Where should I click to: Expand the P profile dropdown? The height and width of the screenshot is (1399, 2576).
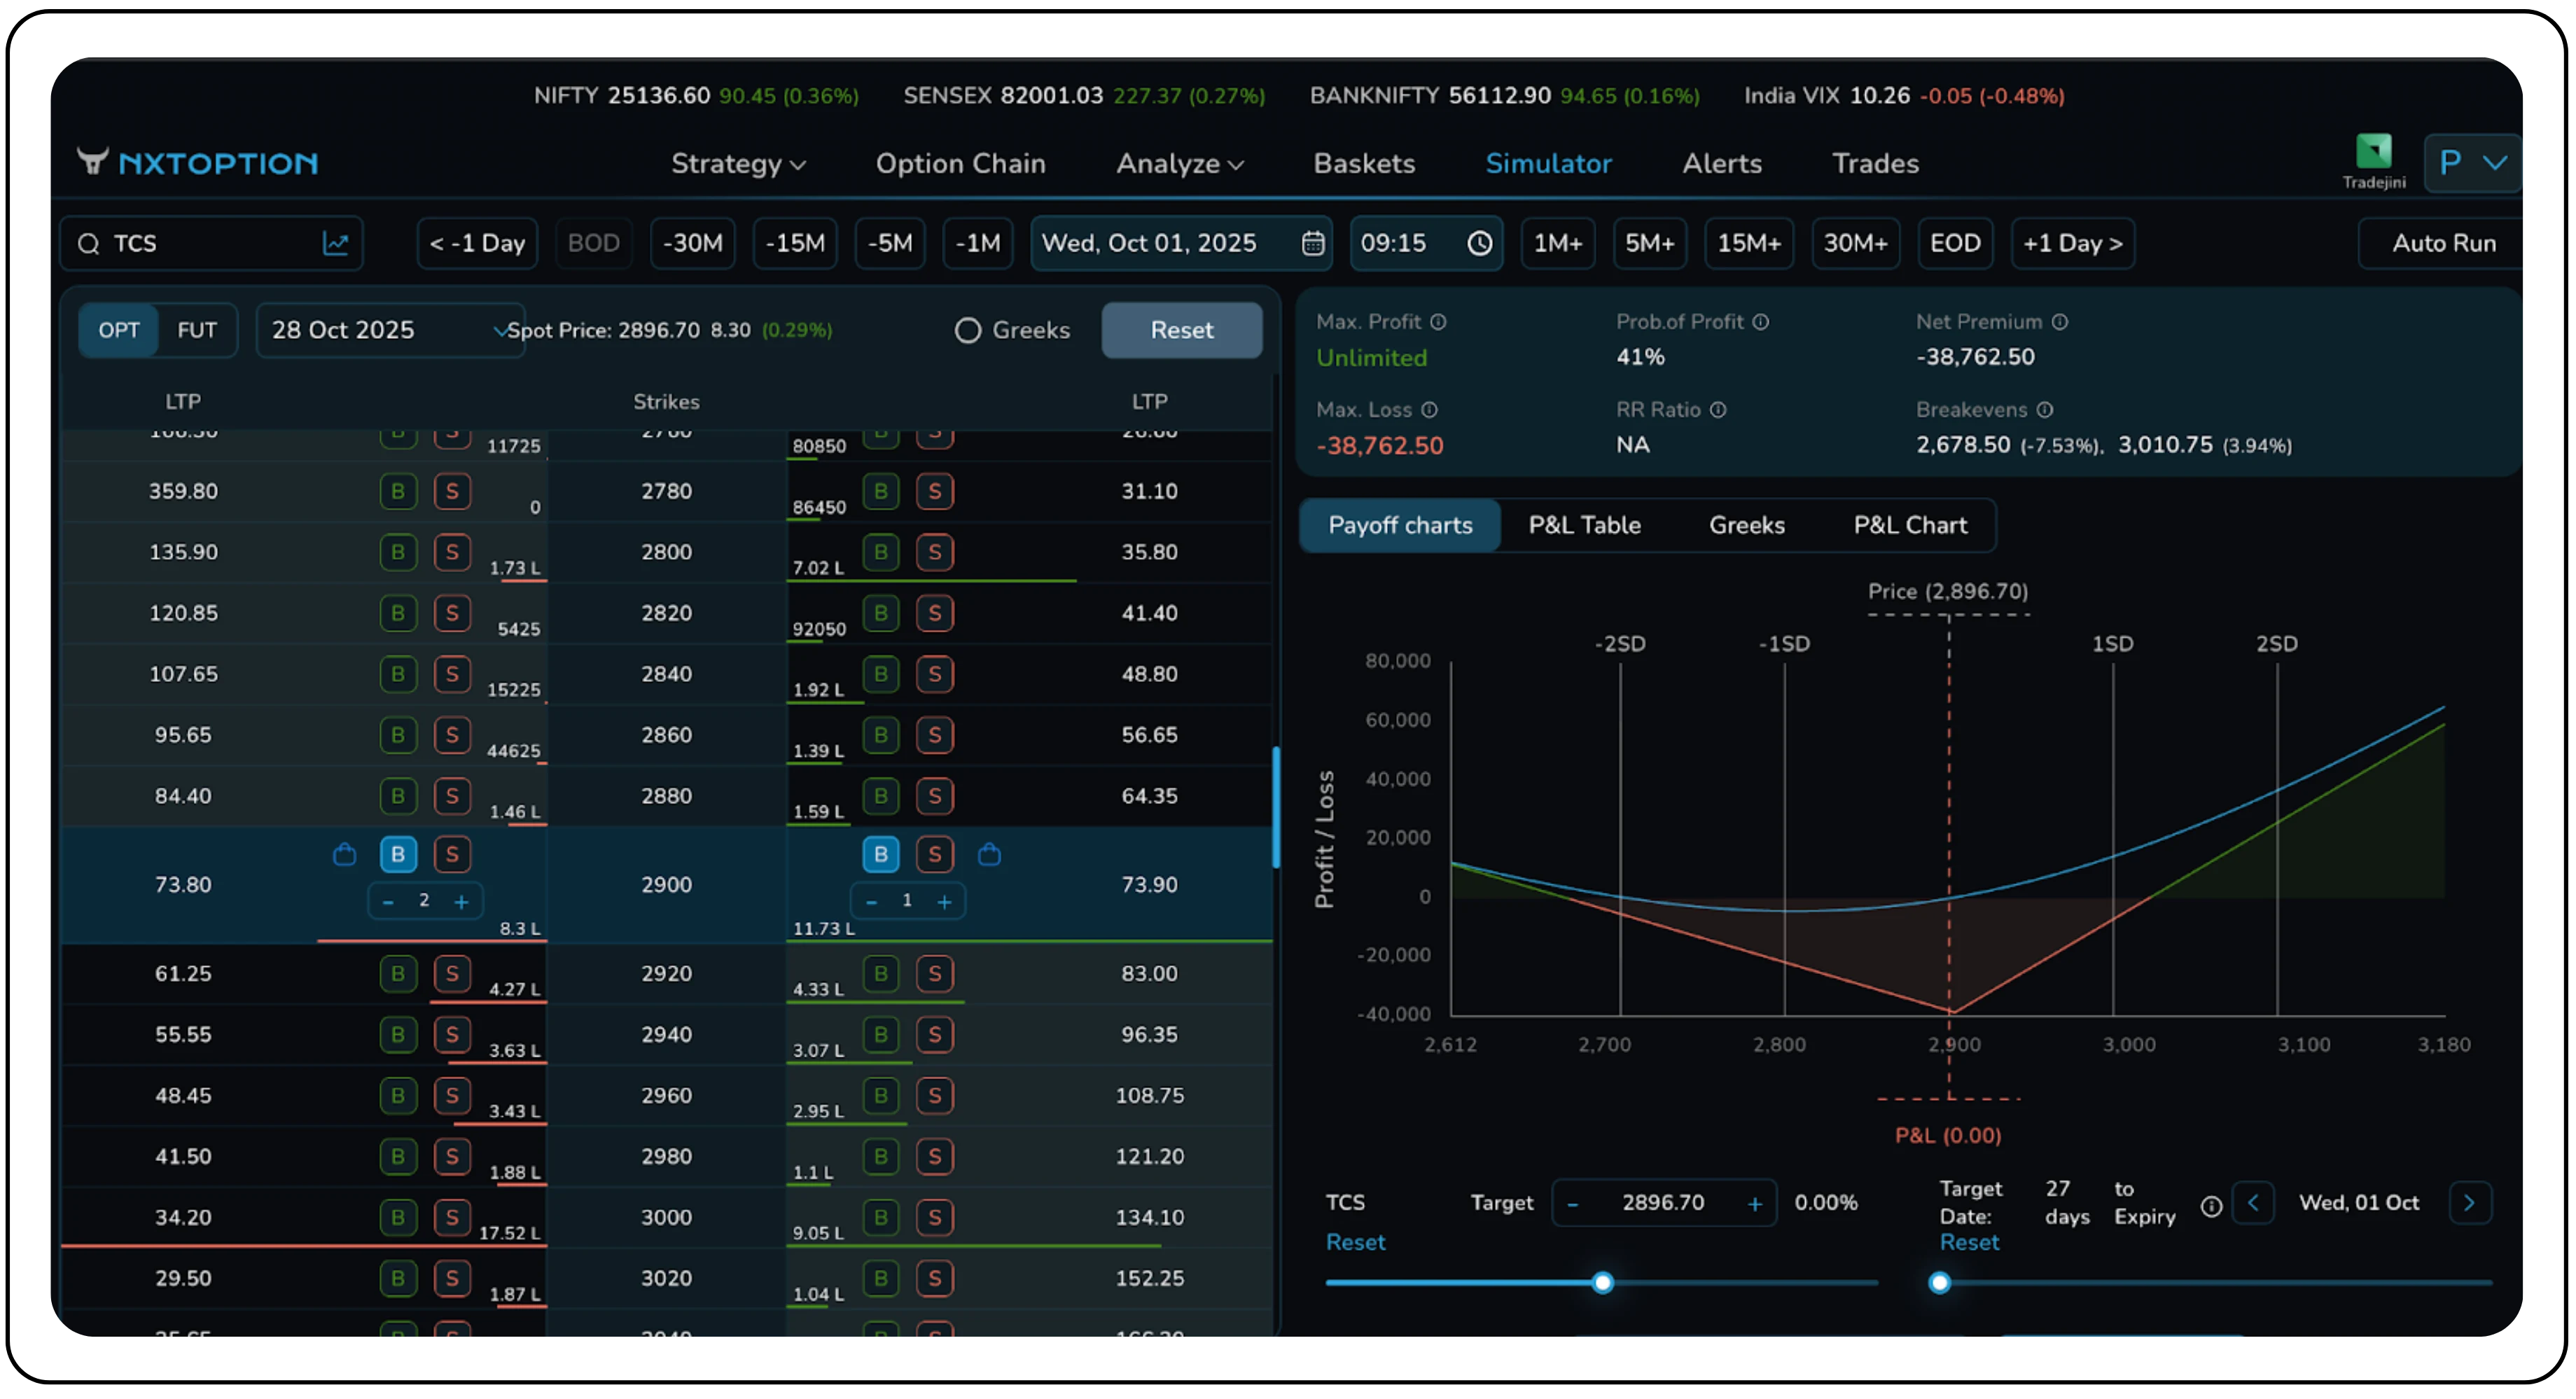click(2471, 162)
